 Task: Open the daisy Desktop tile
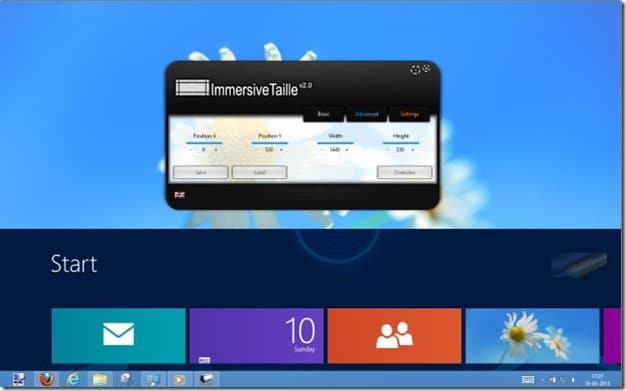[x=533, y=335]
